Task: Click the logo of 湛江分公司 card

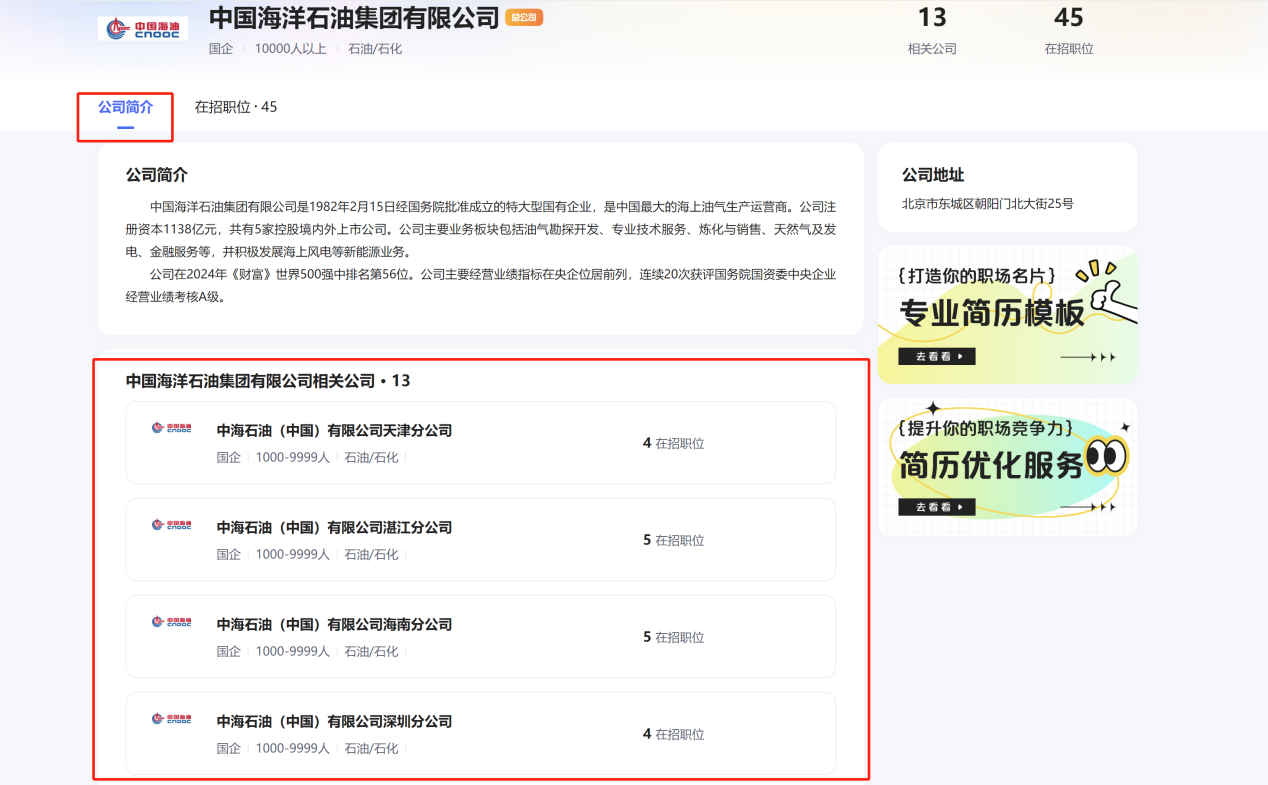Action: pos(171,525)
